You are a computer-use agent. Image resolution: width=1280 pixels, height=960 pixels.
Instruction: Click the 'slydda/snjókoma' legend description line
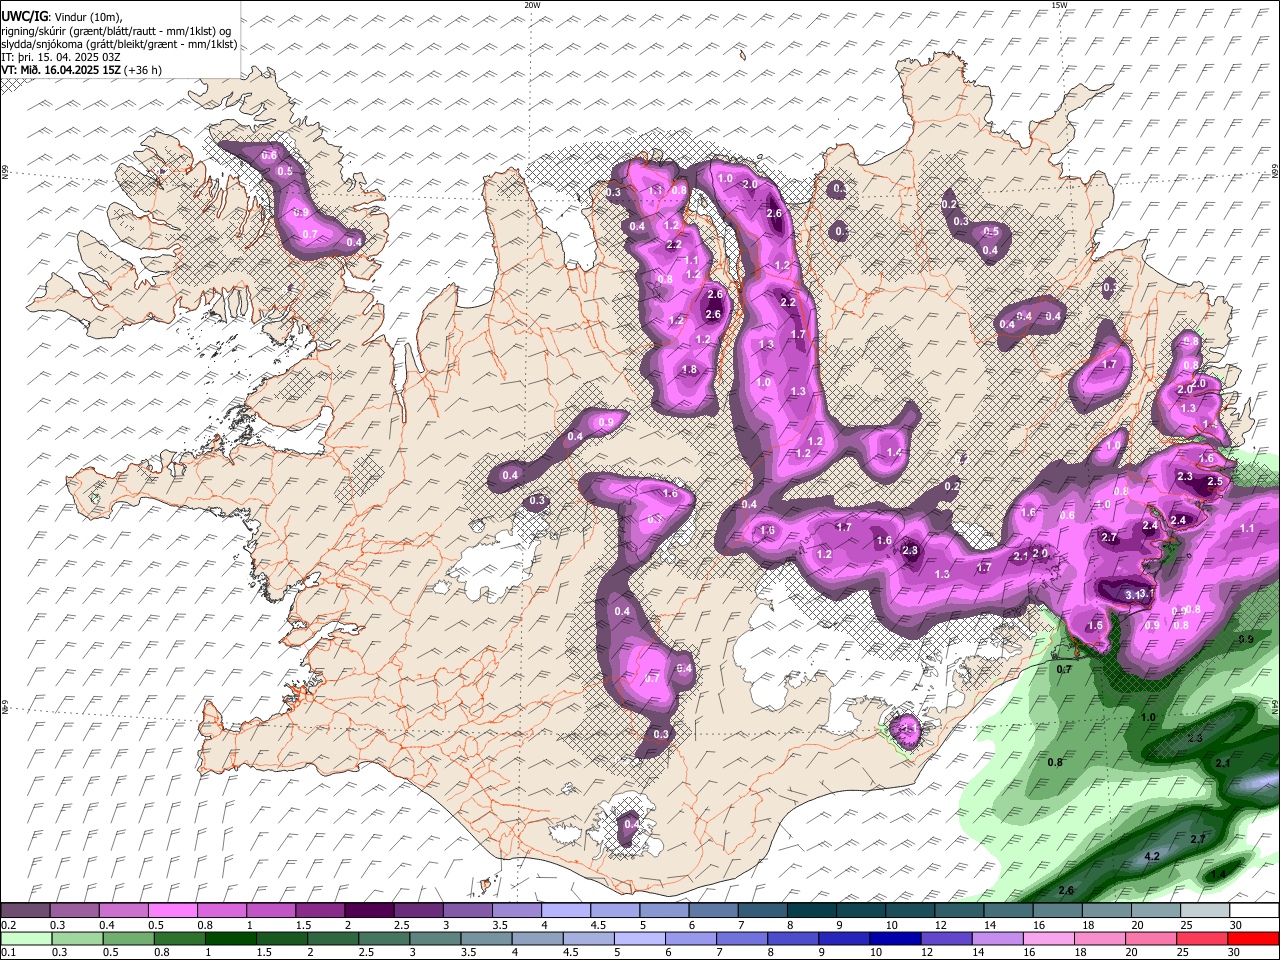pos(119,44)
